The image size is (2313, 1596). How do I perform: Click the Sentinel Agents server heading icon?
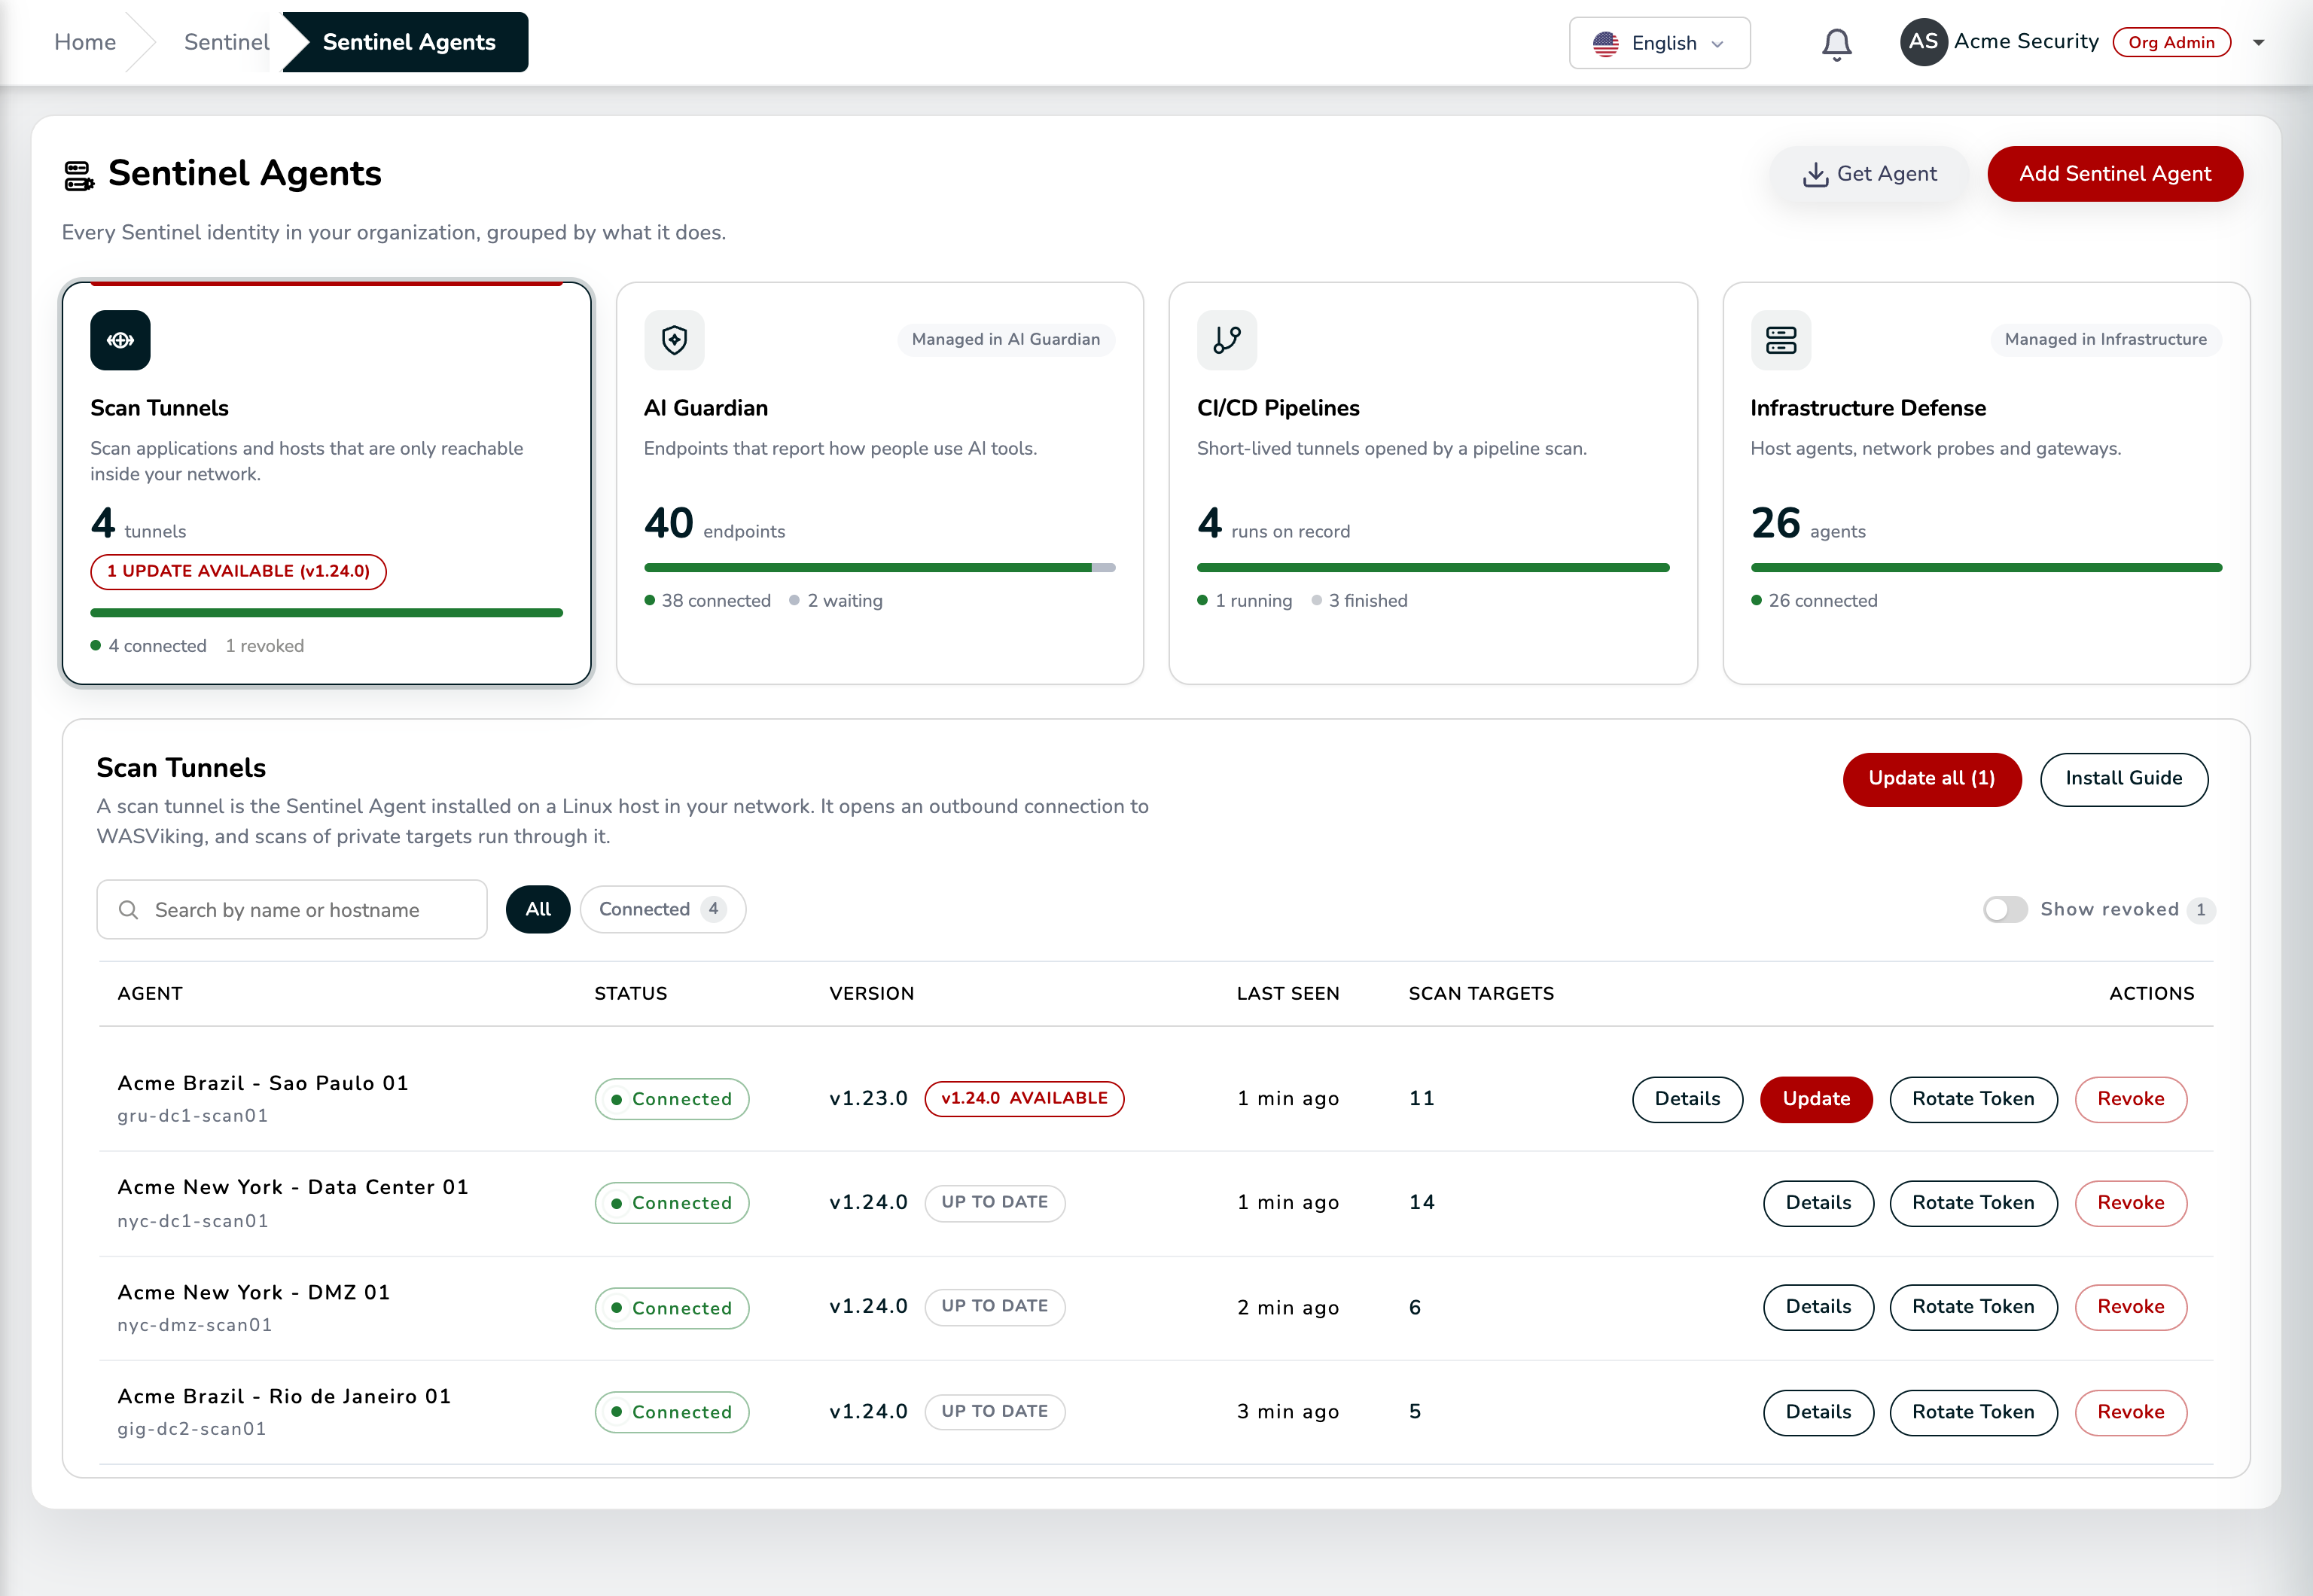tap(79, 175)
